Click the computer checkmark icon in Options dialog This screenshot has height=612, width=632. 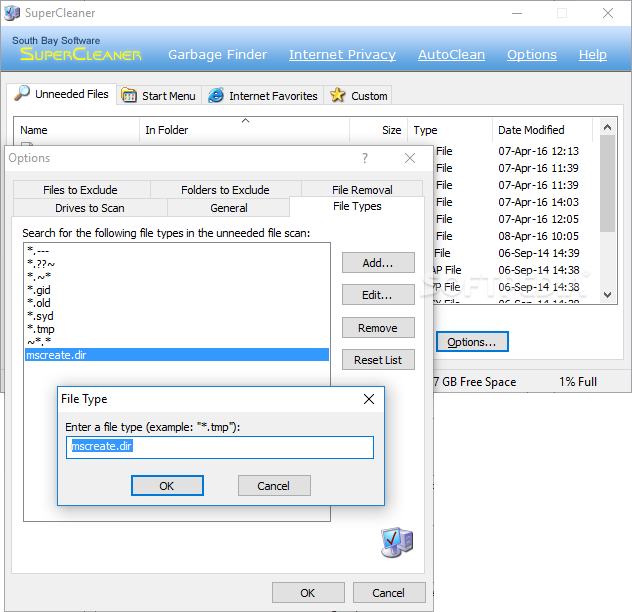coord(397,542)
